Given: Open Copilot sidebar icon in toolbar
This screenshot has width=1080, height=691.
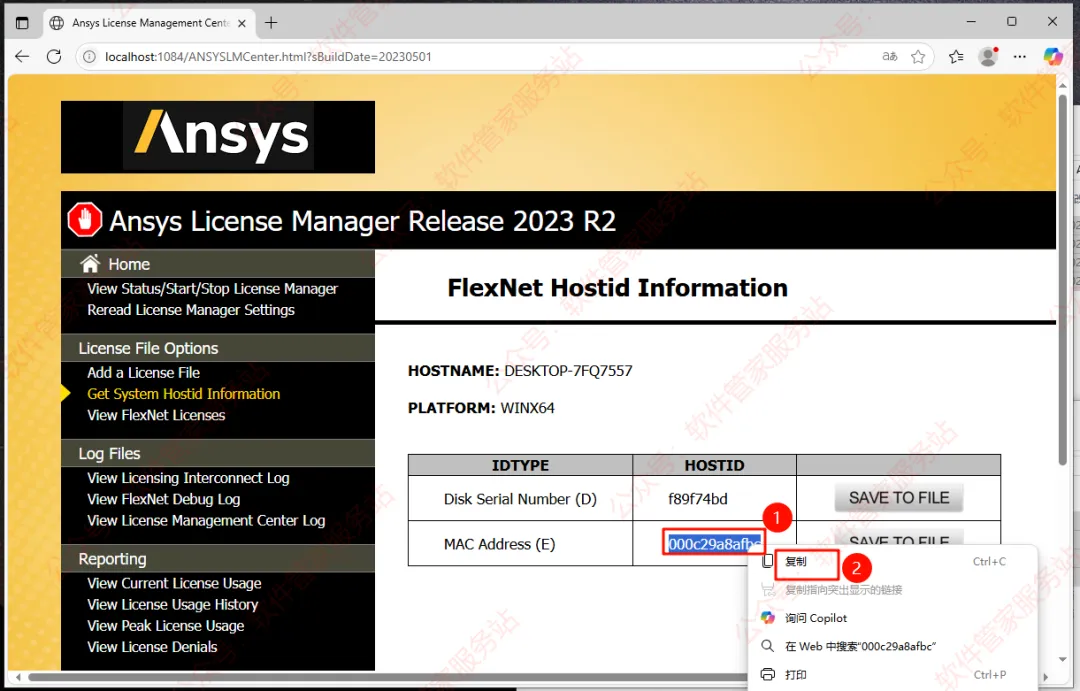Looking at the screenshot, I should tap(1053, 56).
